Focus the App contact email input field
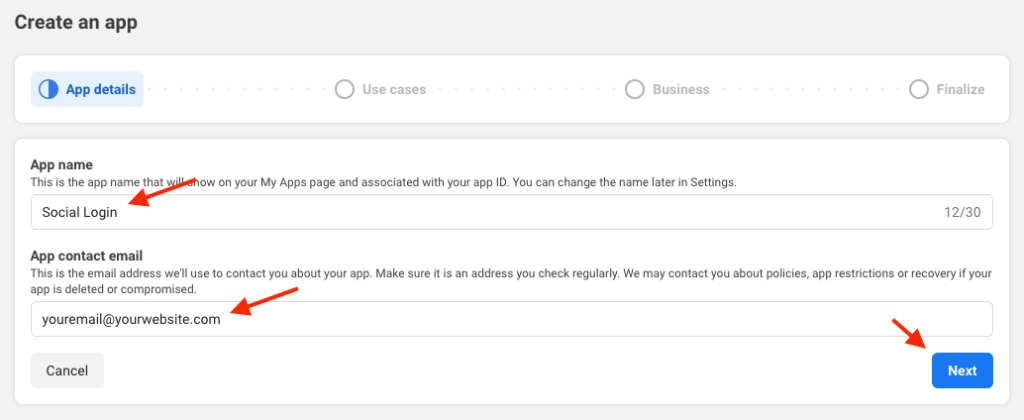The image size is (1024, 420). tap(511, 319)
